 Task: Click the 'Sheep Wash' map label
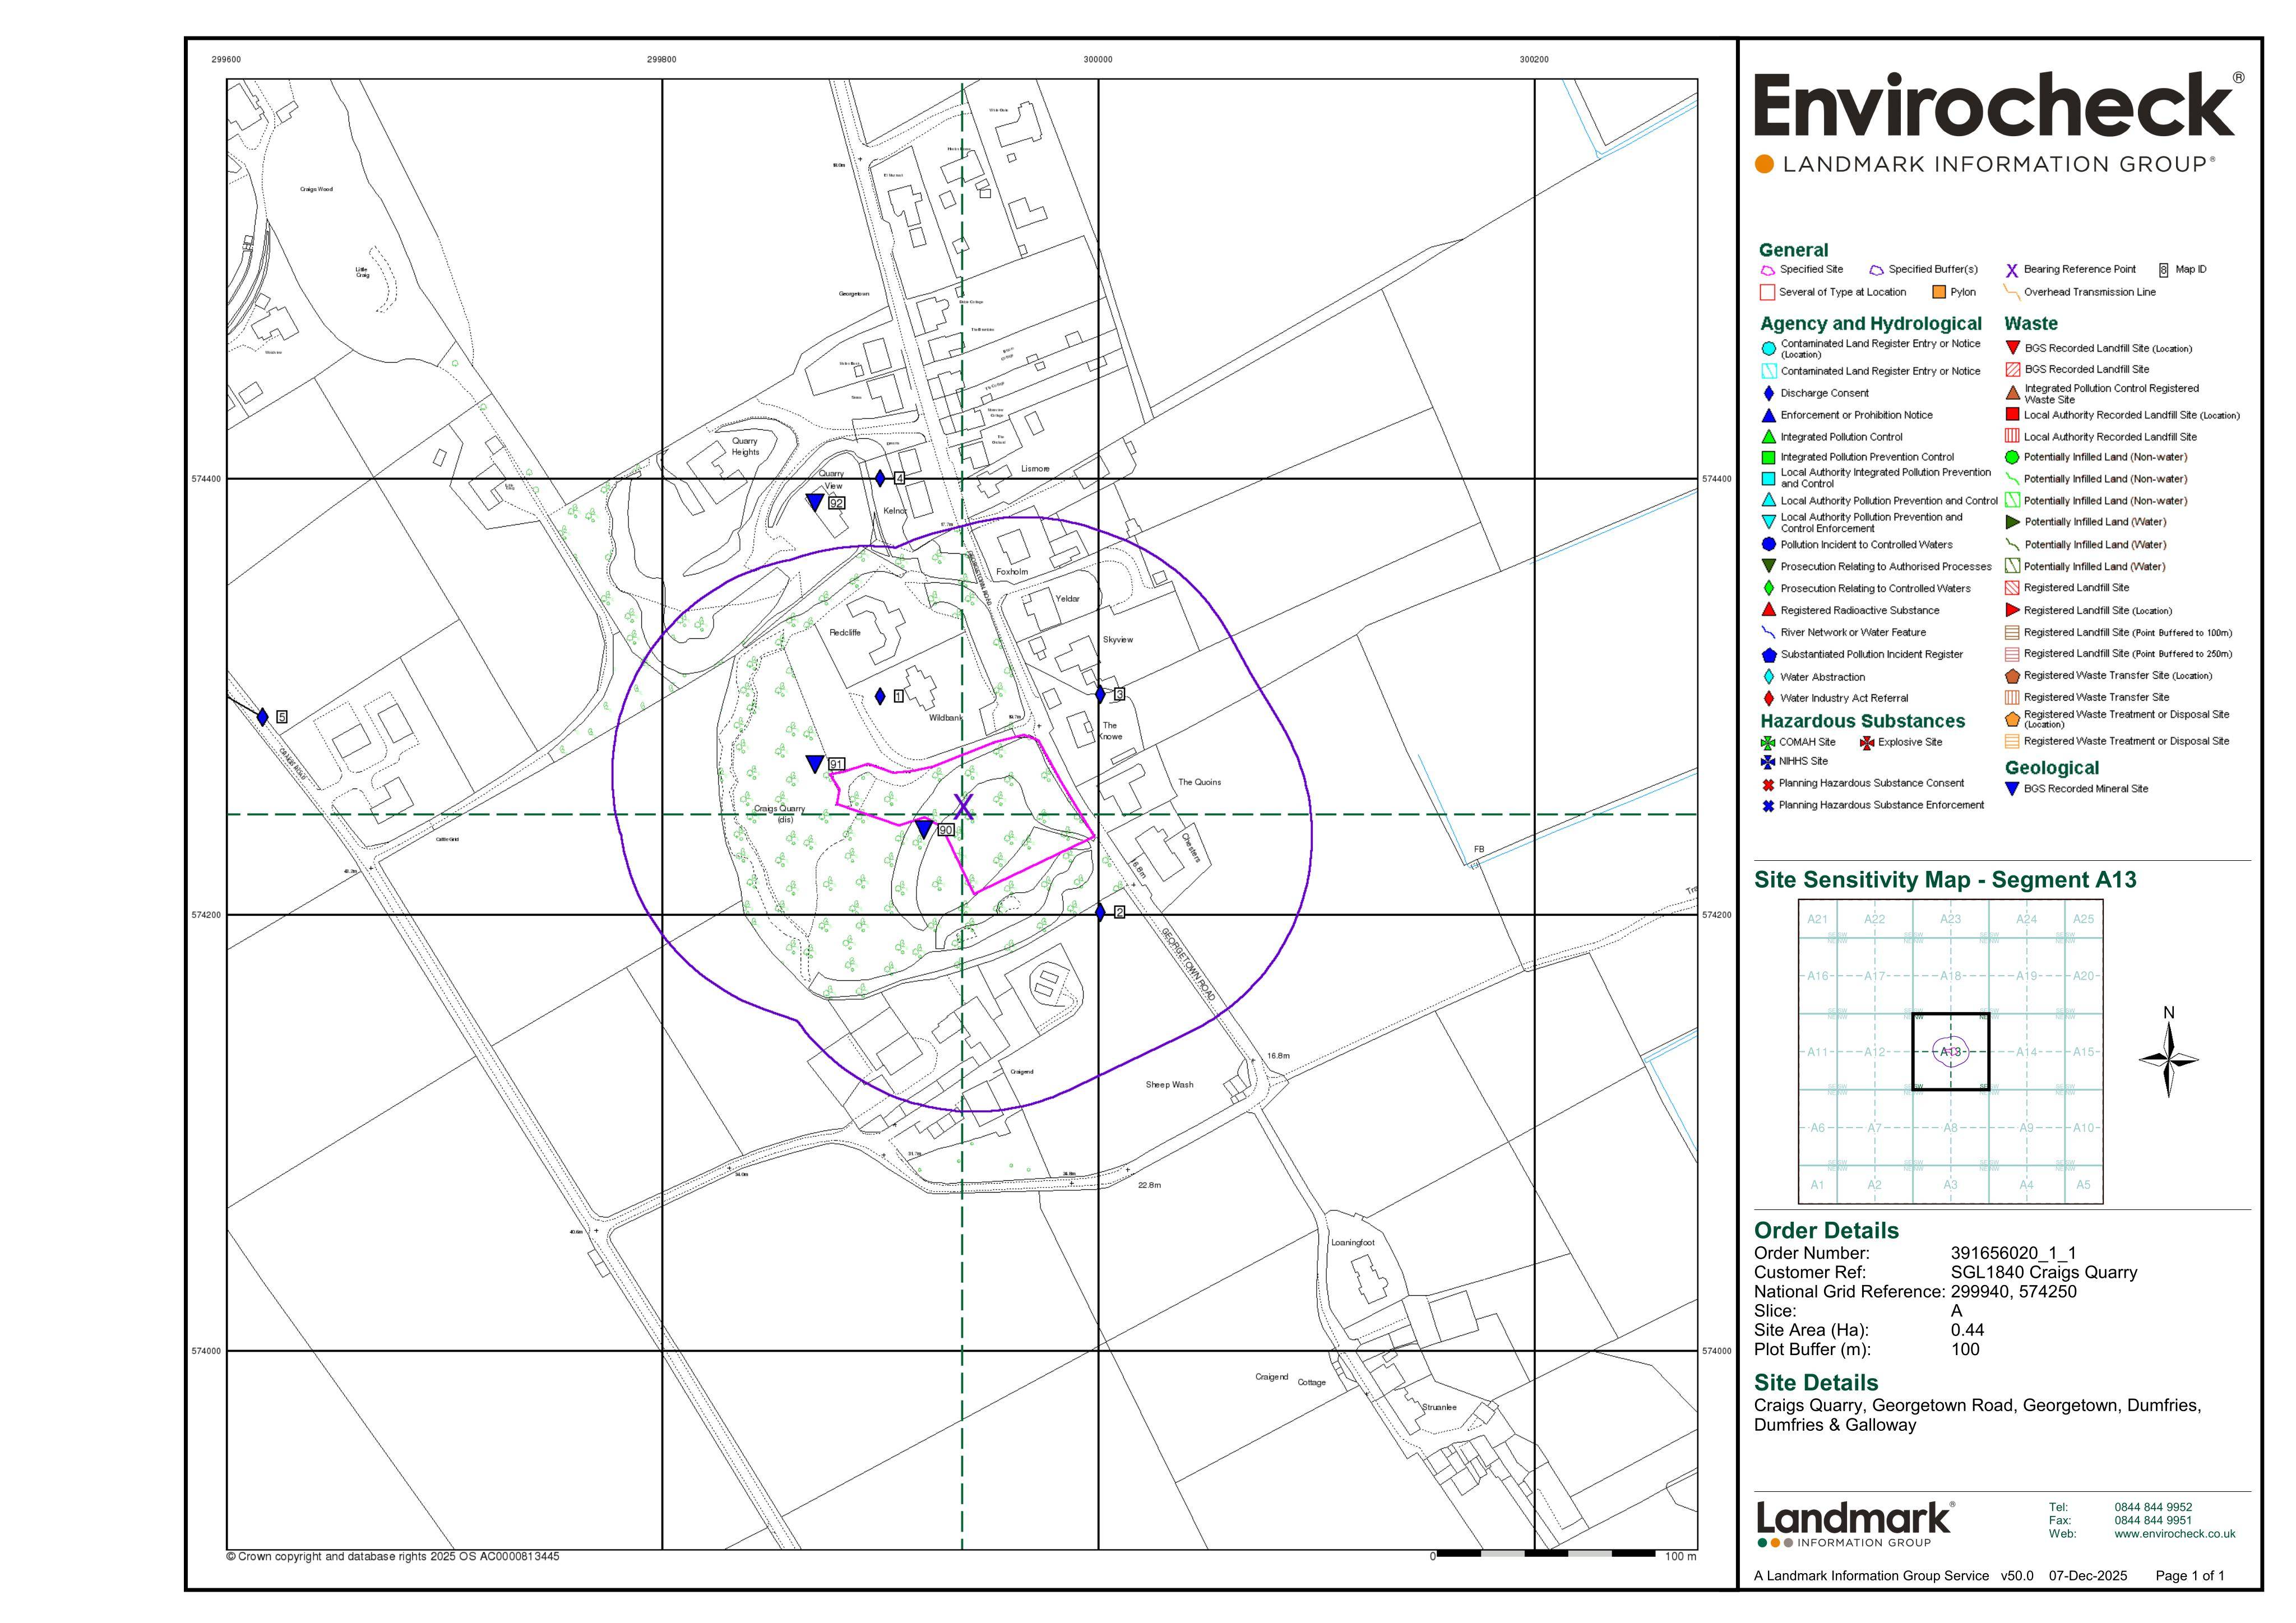pyautogui.click(x=1169, y=1084)
